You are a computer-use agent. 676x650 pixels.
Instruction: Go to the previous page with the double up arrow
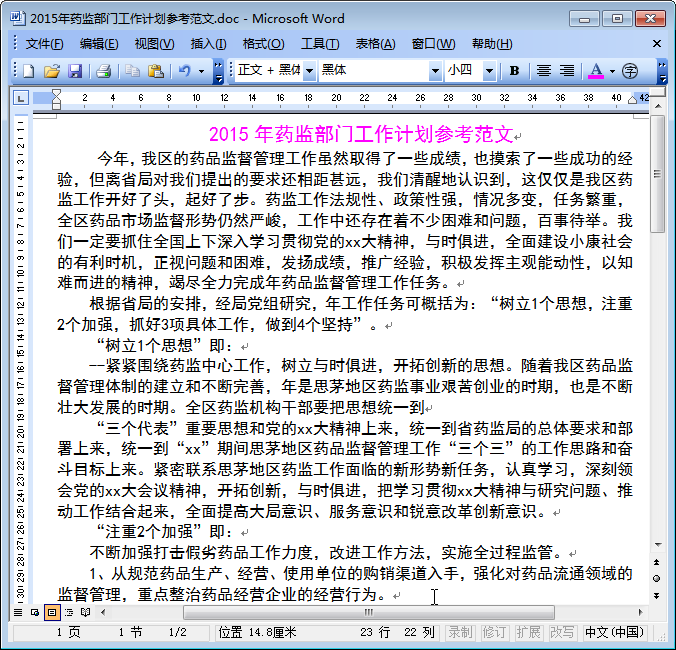(x=657, y=562)
